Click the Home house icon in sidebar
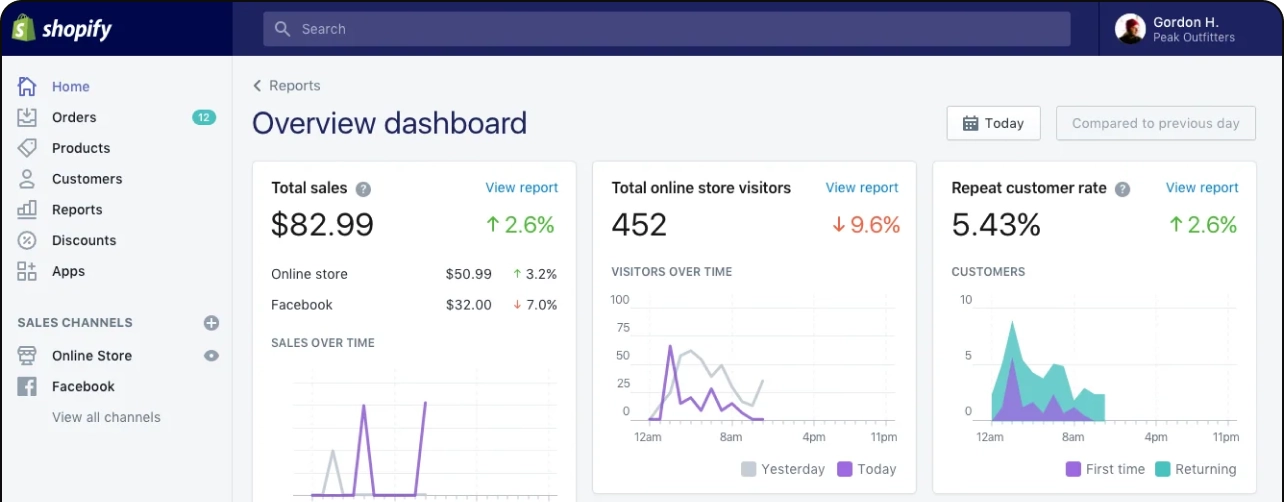The height and width of the screenshot is (502, 1284). [x=27, y=86]
